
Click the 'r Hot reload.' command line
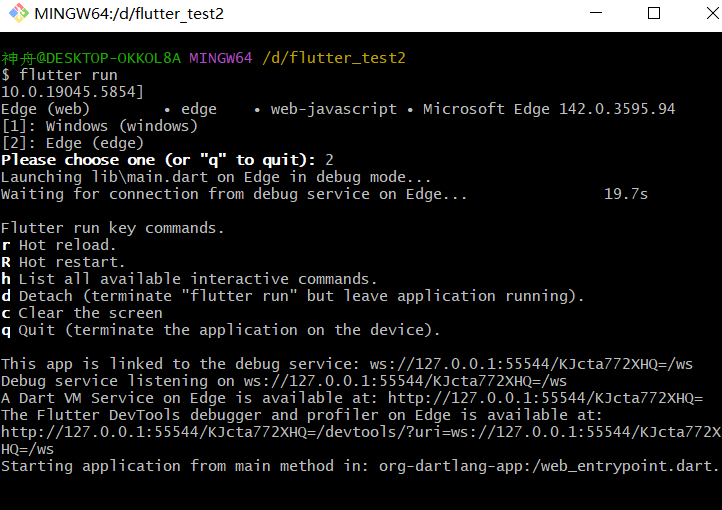pyautogui.click(x=58, y=245)
